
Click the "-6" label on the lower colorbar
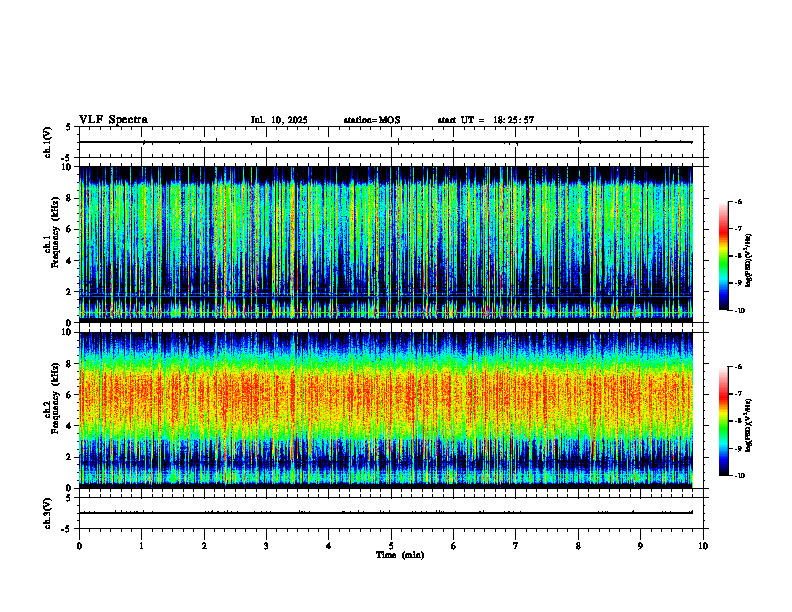pos(738,367)
